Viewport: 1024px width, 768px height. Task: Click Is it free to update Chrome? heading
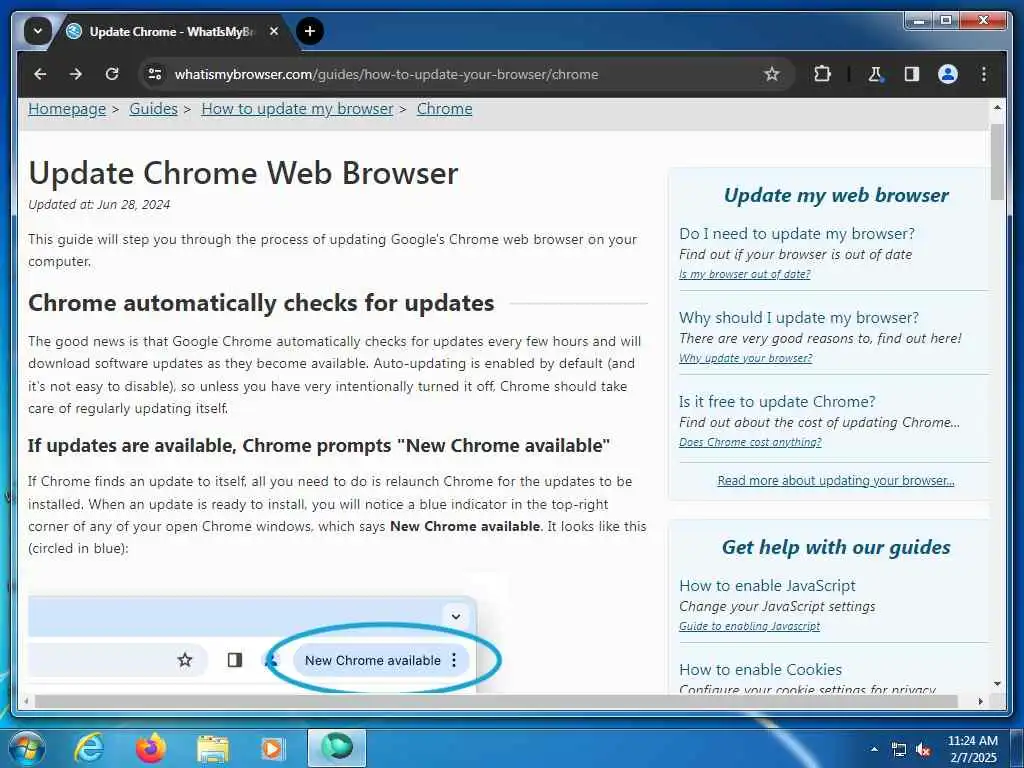click(x=777, y=401)
